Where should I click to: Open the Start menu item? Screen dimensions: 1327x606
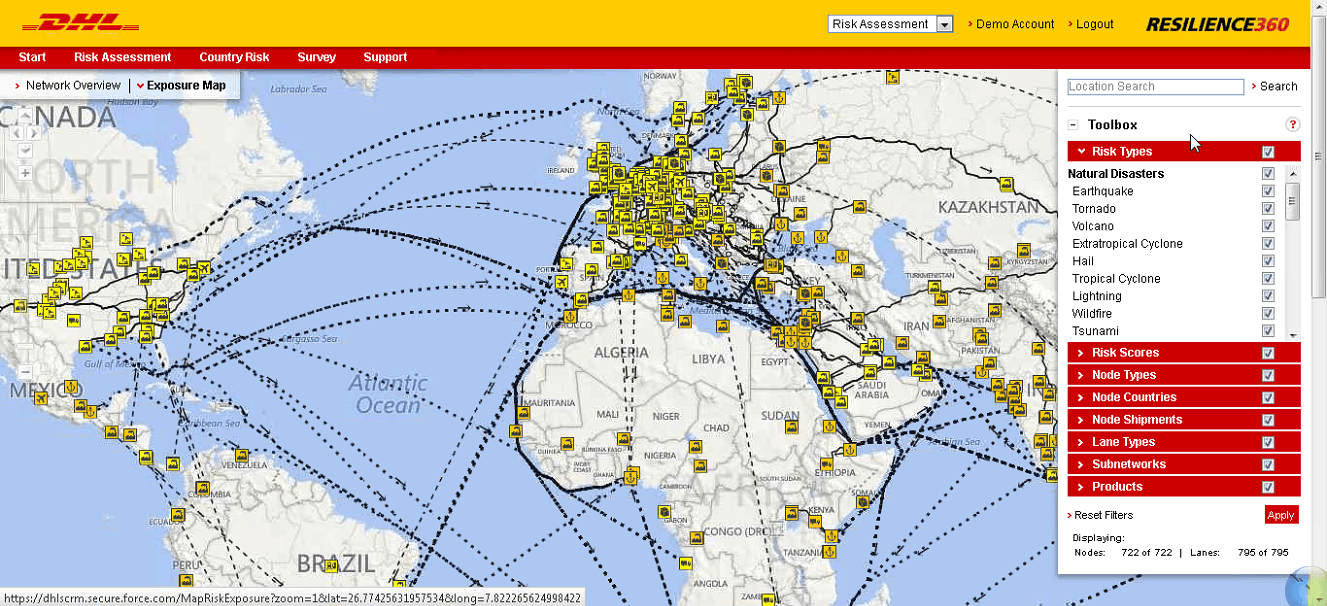point(32,57)
